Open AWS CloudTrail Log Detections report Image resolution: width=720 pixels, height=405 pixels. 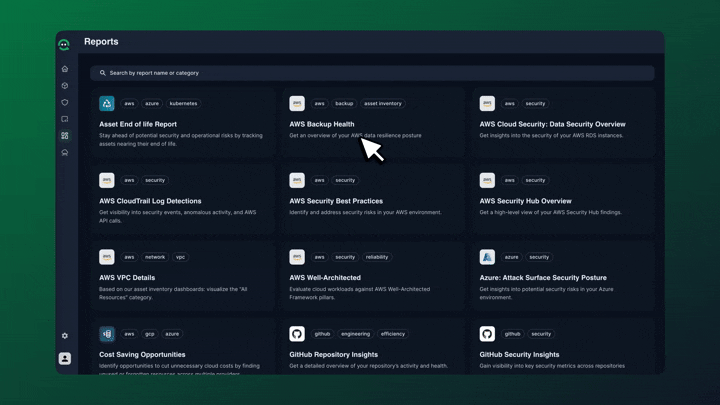tap(150, 201)
